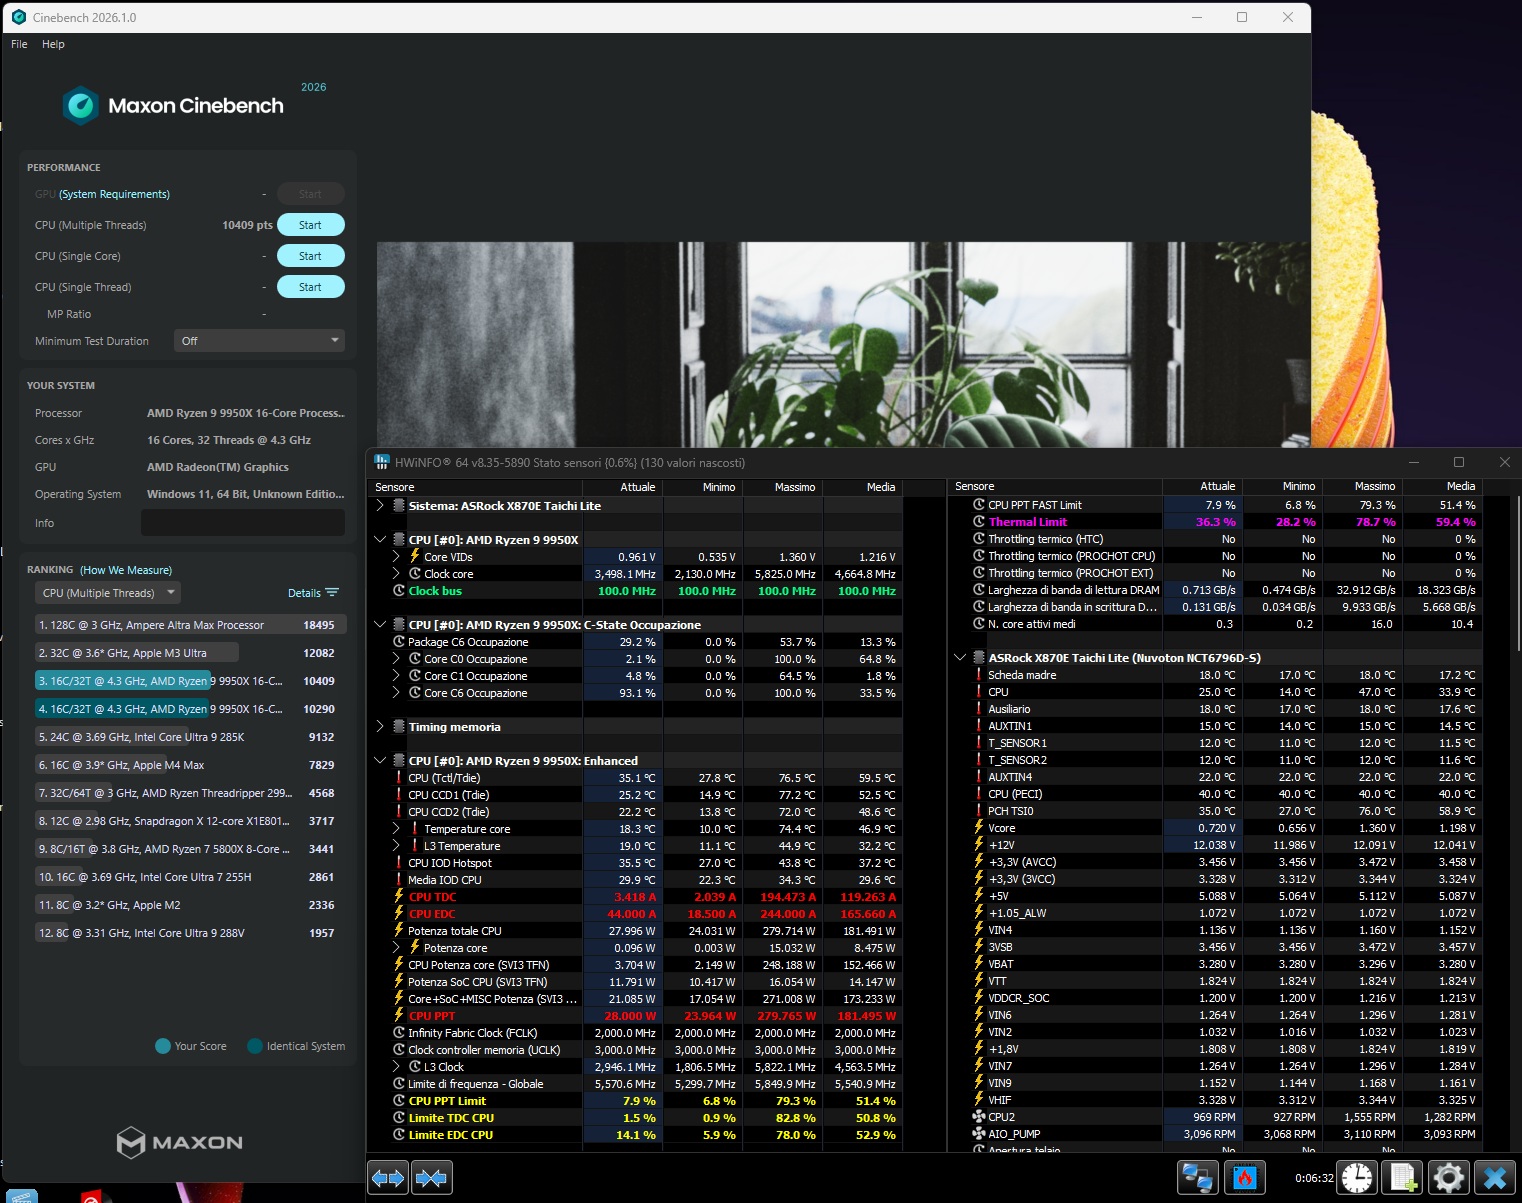Click the Details link in Ranking

click(x=304, y=593)
